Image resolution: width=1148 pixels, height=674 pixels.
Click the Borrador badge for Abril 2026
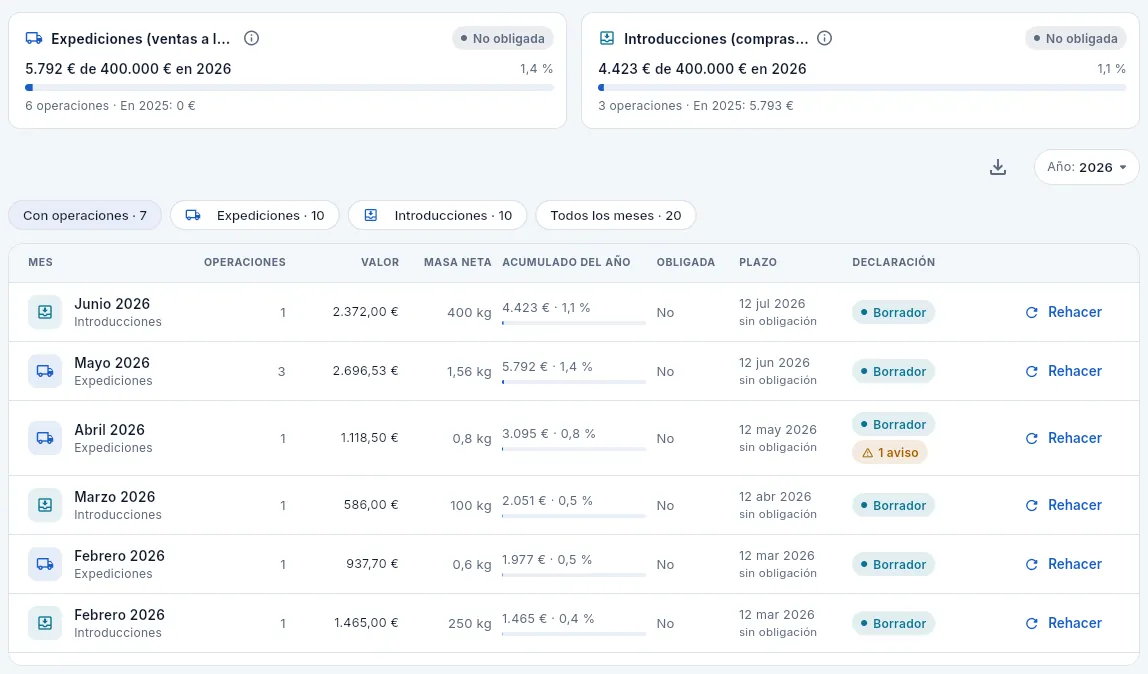click(x=893, y=424)
